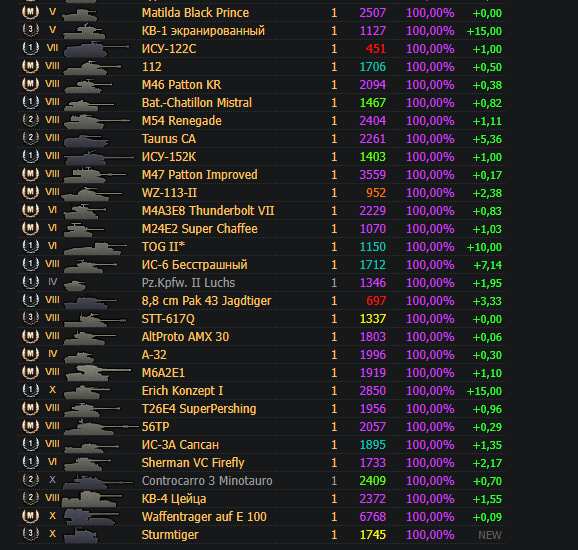Click the +5,36 value in Taurus CA row
Image resolution: width=578 pixels, height=550 pixels.
(487, 139)
